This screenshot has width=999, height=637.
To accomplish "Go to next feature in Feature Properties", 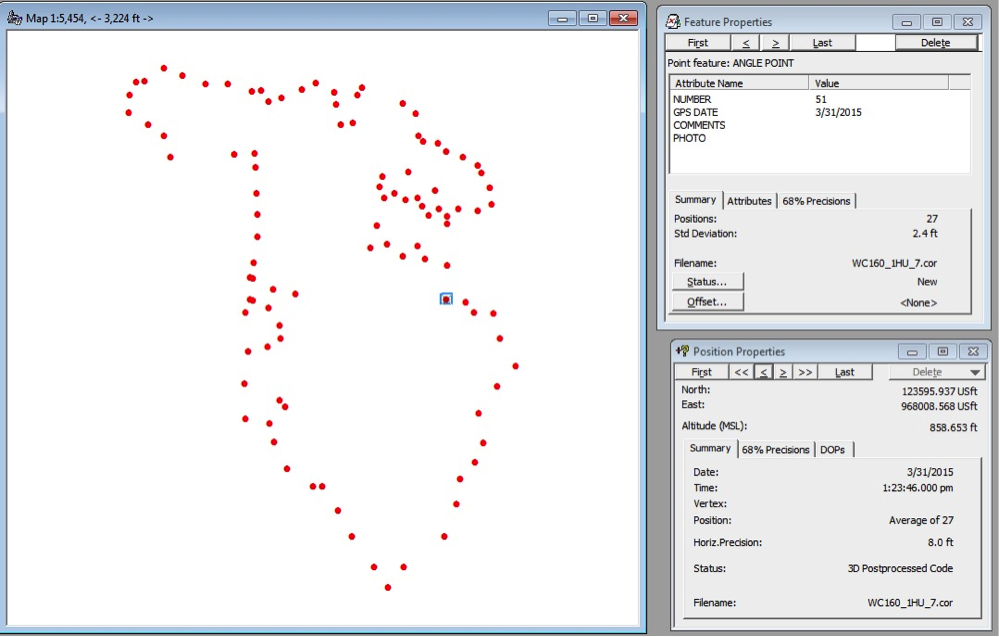I will (x=775, y=43).
